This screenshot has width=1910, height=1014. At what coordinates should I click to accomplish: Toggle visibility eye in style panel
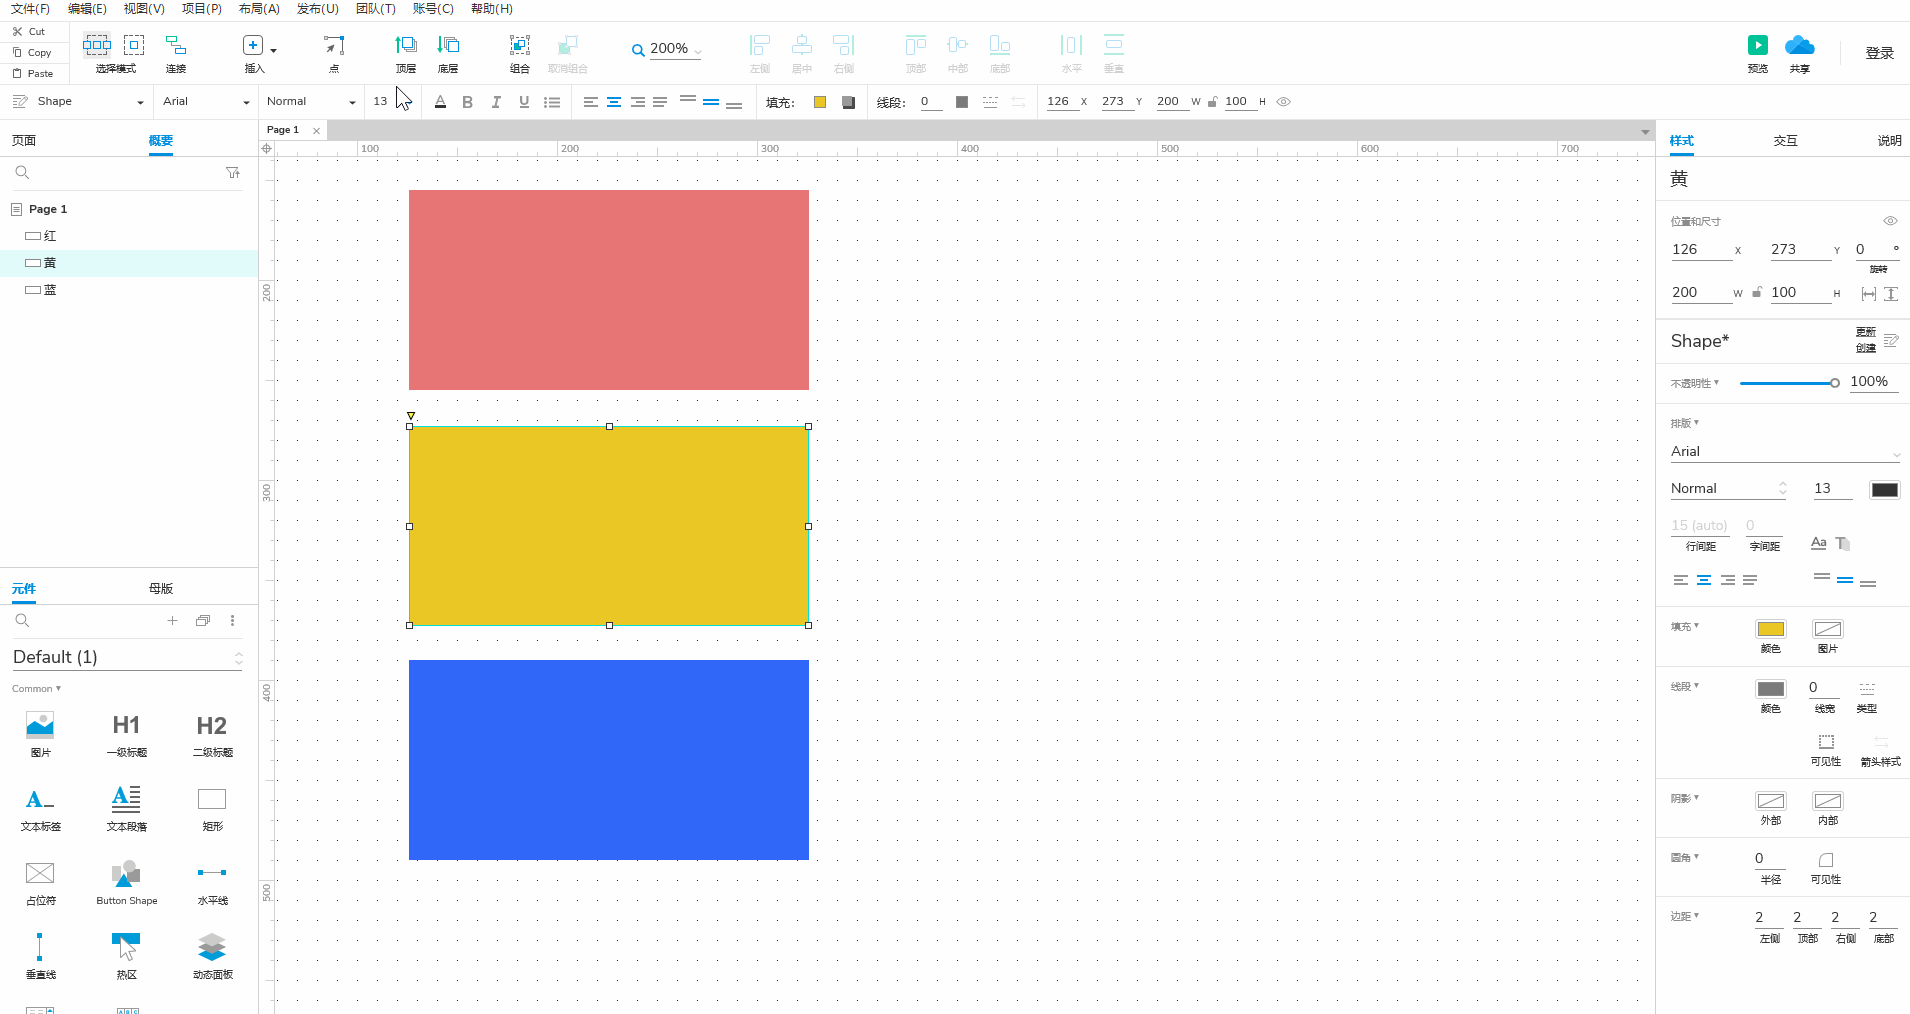click(x=1890, y=221)
